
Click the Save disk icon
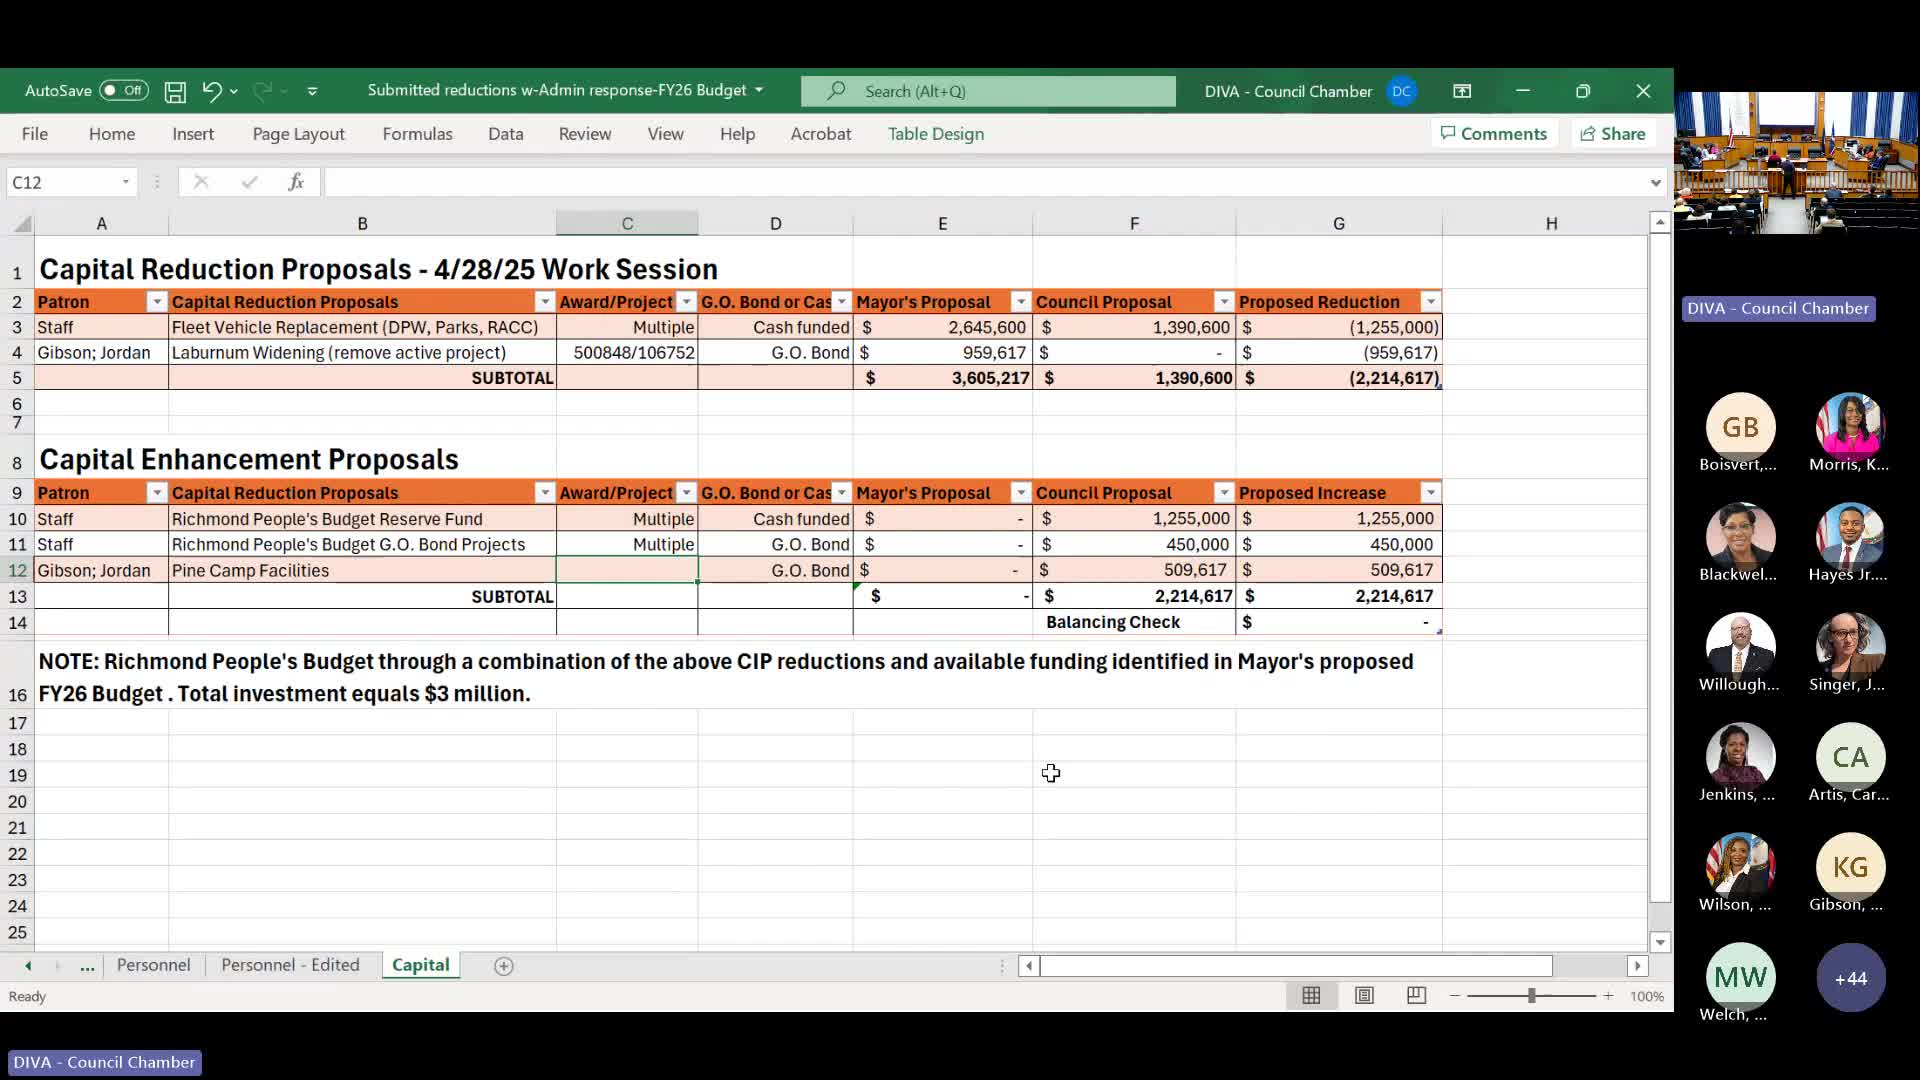tap(175, 91)
